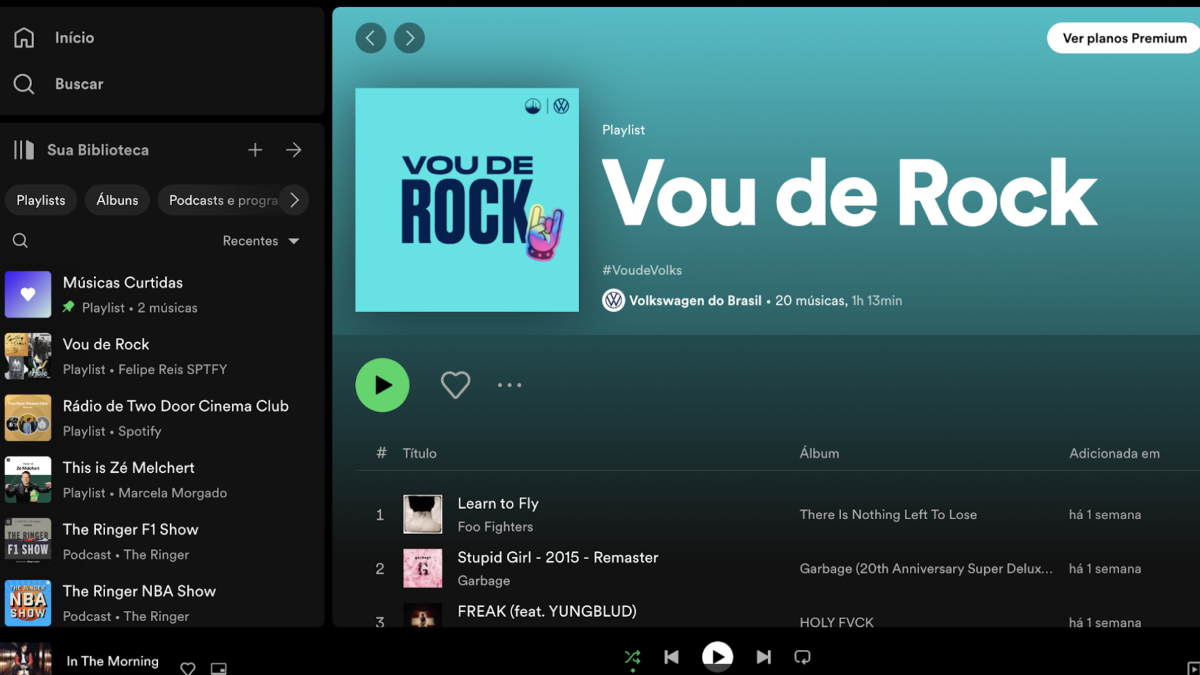The height and width of the screenshot is (675, 1200).
Task: Like In The Morning with heart icon
Action: point(187,668)
